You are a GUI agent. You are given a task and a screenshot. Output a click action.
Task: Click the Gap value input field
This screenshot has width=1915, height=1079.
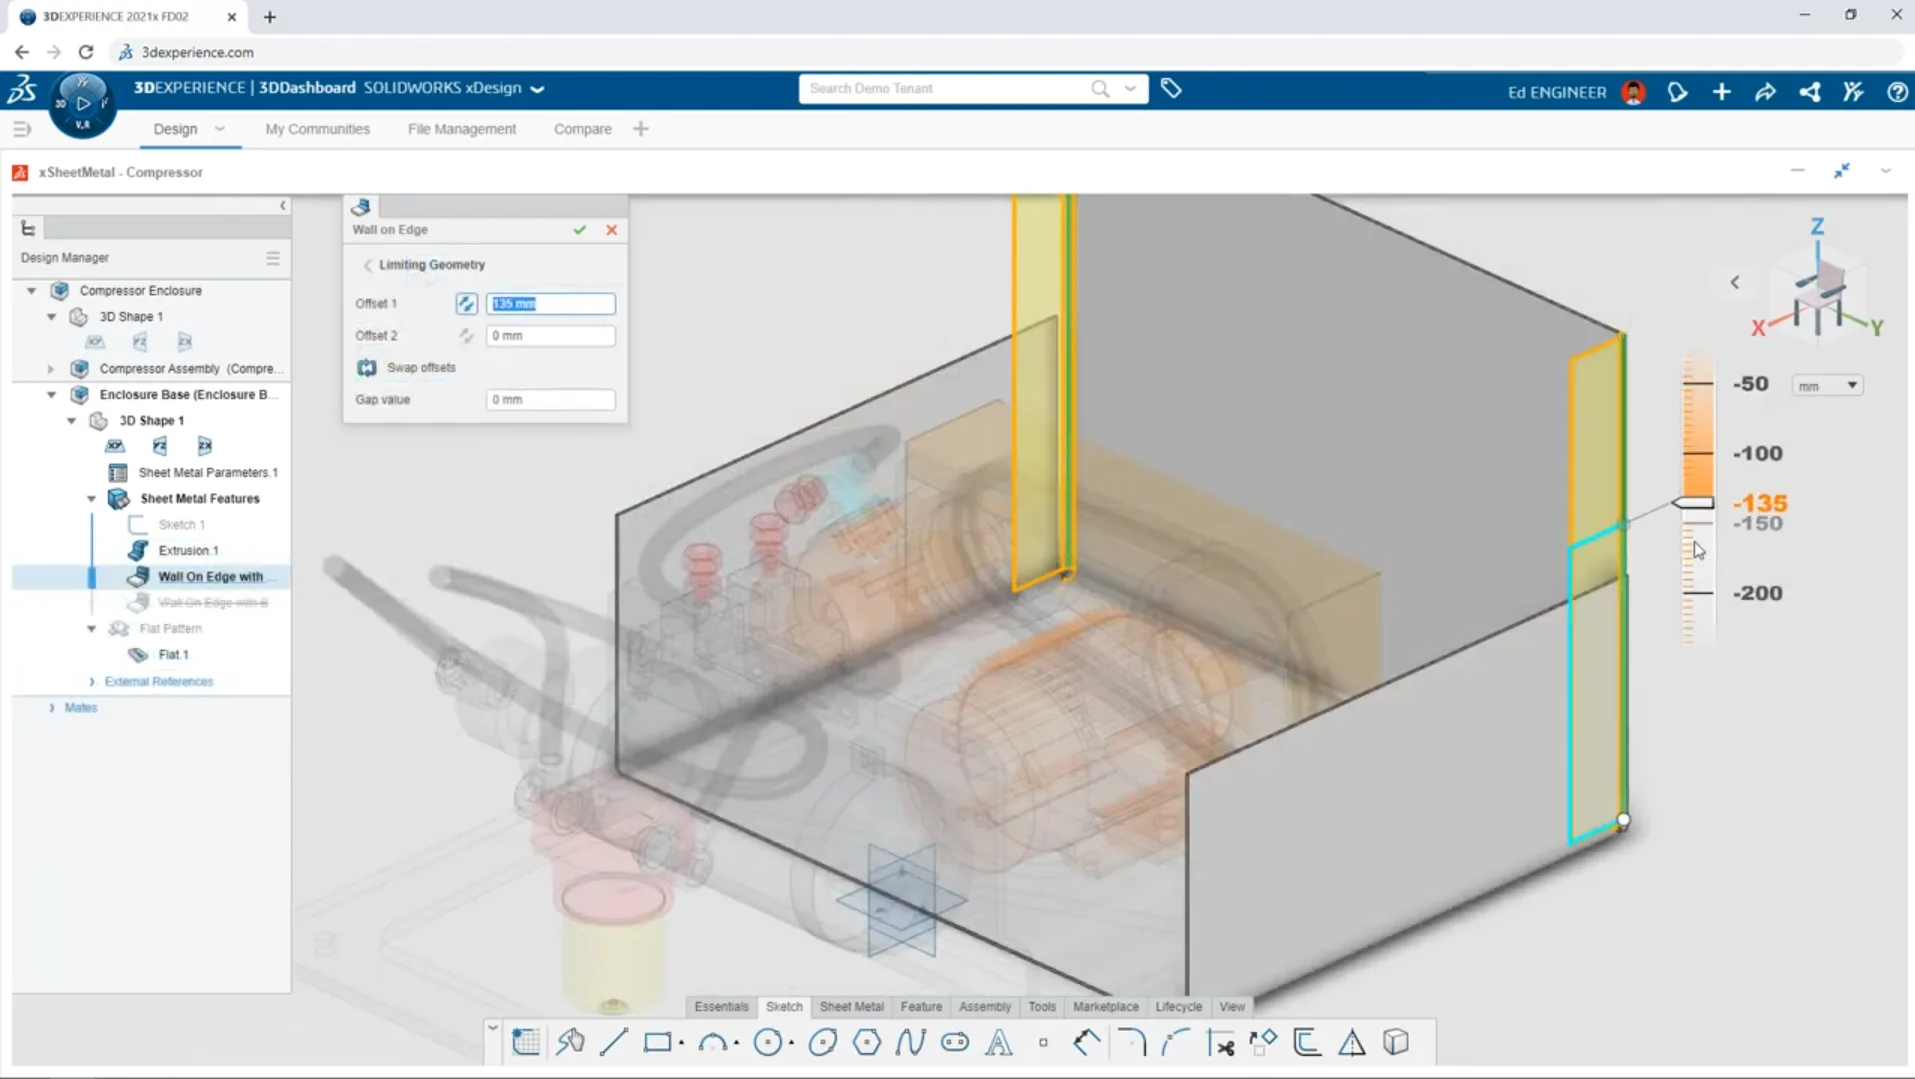click(x=550, y=400)
